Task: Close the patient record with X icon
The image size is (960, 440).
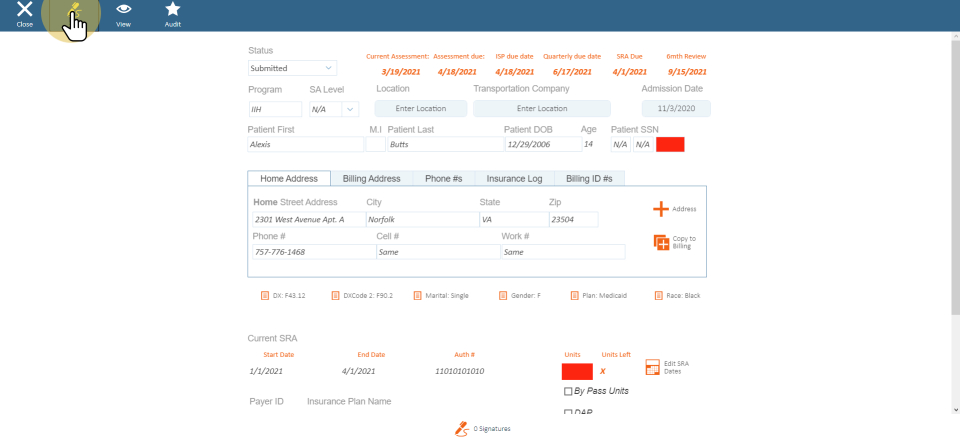Action: click(24, 10)
